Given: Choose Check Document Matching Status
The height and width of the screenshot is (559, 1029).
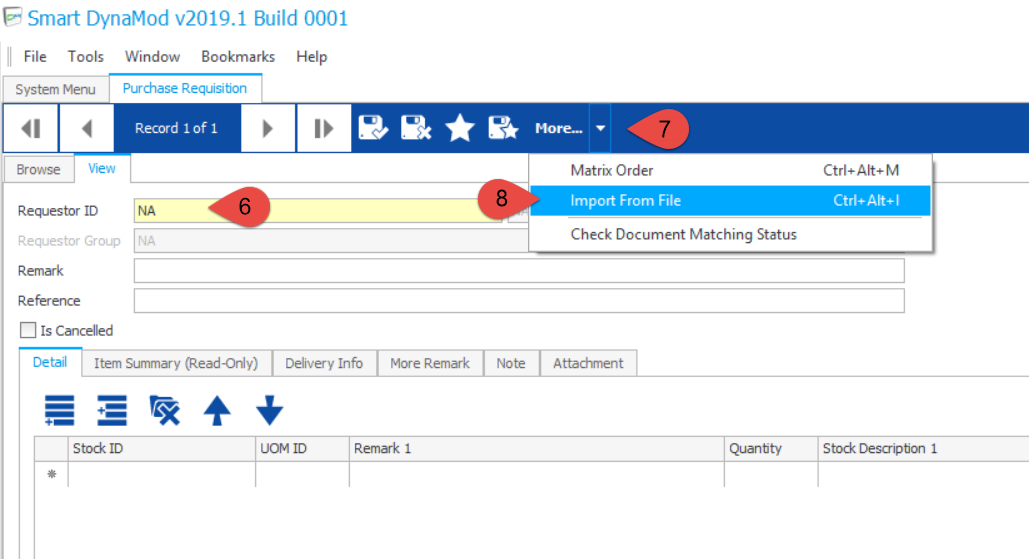Looking at the screenshot, I should click(730, 234).
